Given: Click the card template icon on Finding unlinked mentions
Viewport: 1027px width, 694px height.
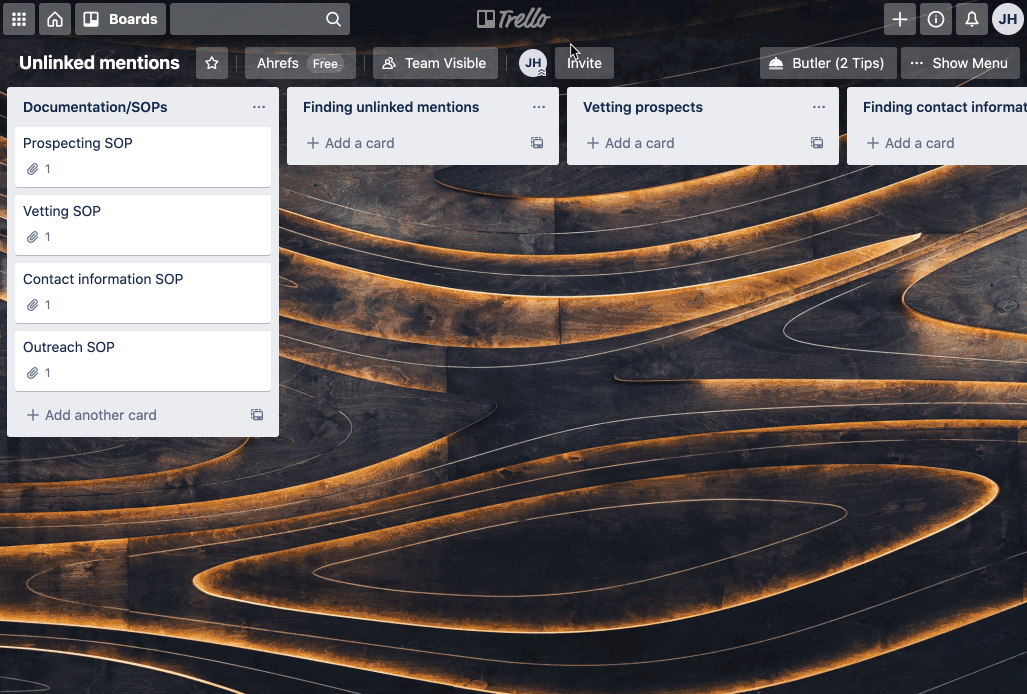Looking at the screenshot, I should pyautogui.click(x=537, y=143).
